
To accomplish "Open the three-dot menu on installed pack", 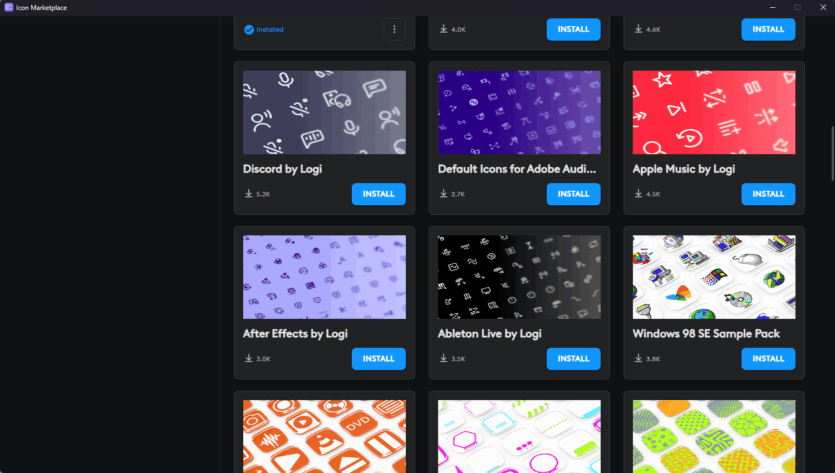I will pyautogui.click(x=394, y=29).
